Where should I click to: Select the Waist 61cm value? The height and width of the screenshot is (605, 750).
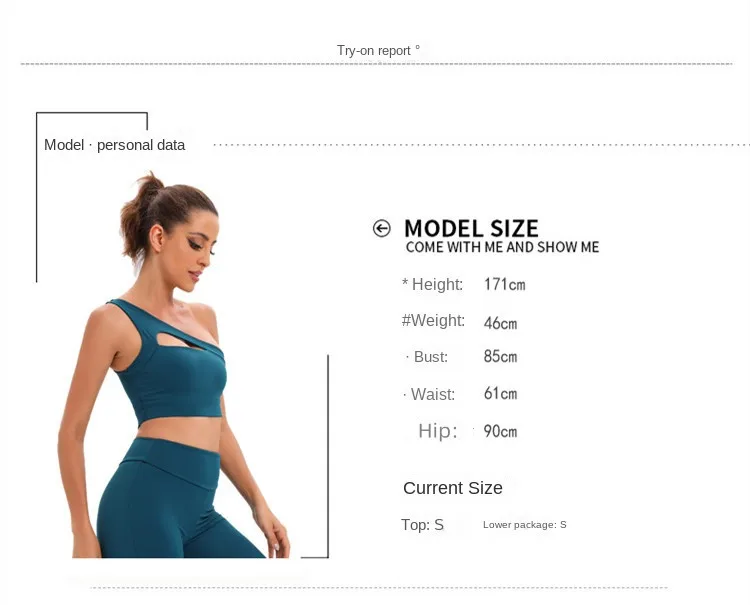pos(500,394)
